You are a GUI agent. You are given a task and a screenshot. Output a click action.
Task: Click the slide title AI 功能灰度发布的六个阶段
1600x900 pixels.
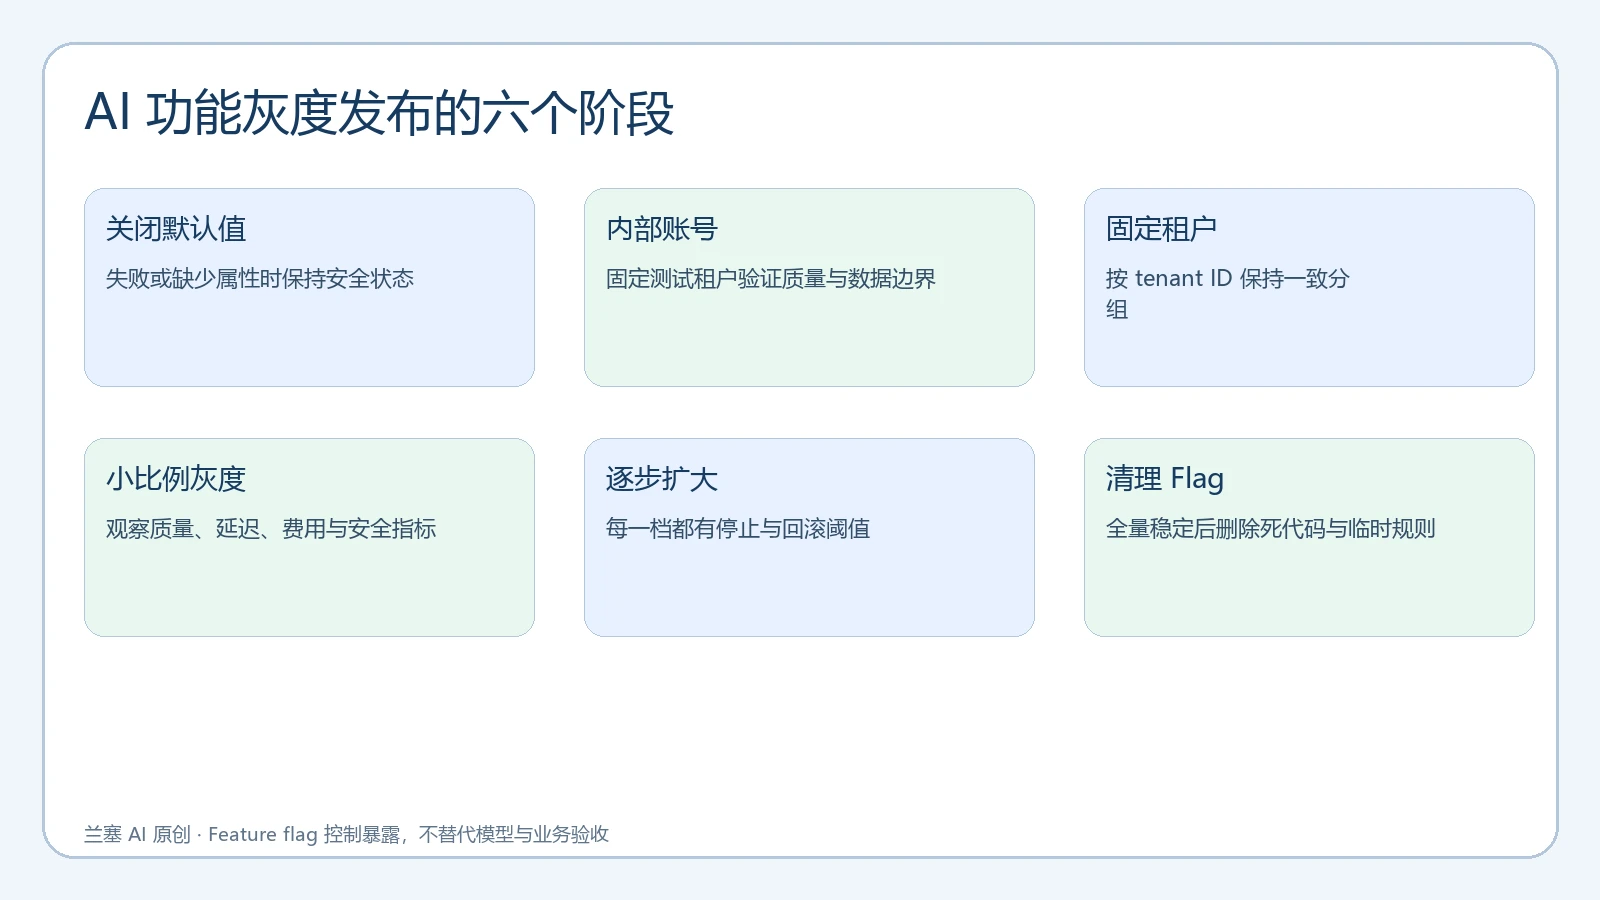379,112
